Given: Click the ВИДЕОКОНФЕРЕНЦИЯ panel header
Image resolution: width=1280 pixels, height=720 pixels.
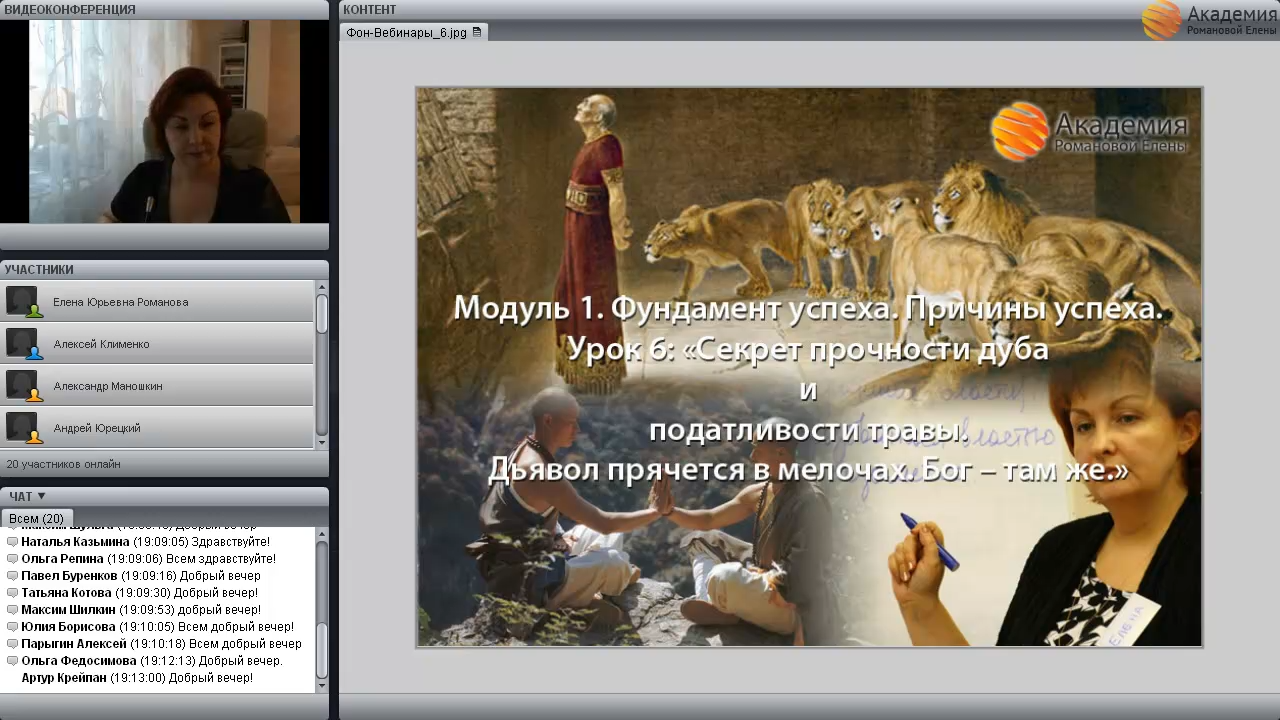Looking at the screenshot, I should pyautogui.click(x=164, y=9).
